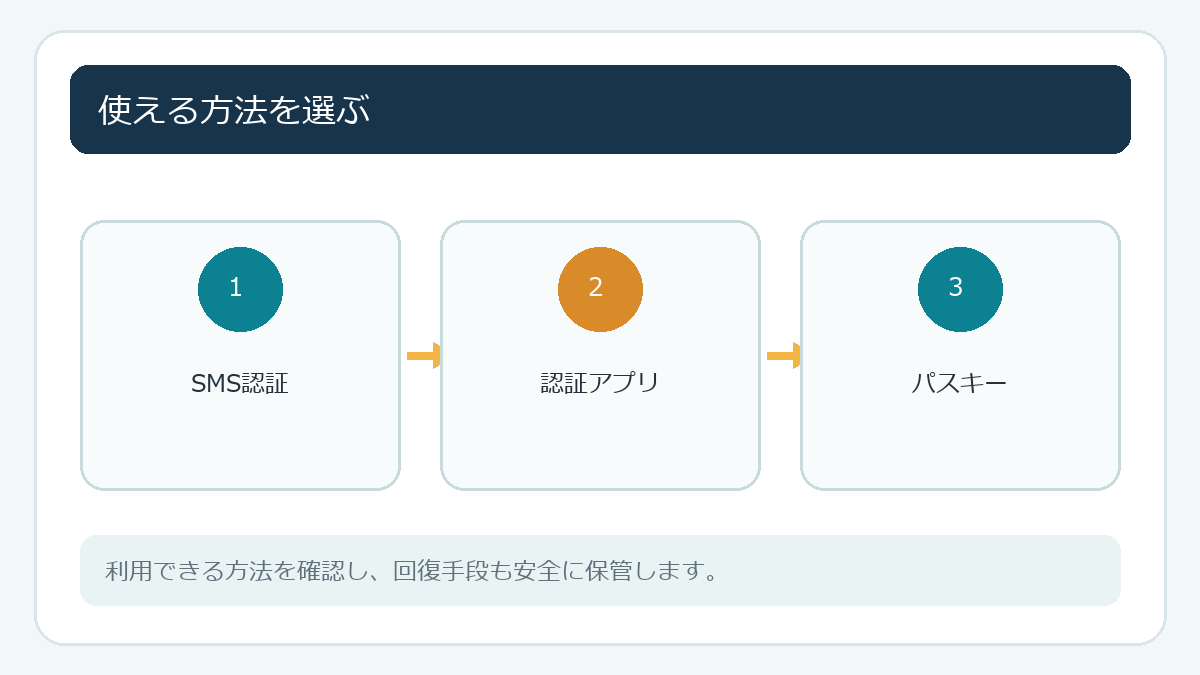Select the パスキー card
Image resolution: width=1200 pixels, height=675 pixels.
click(960, 355)
